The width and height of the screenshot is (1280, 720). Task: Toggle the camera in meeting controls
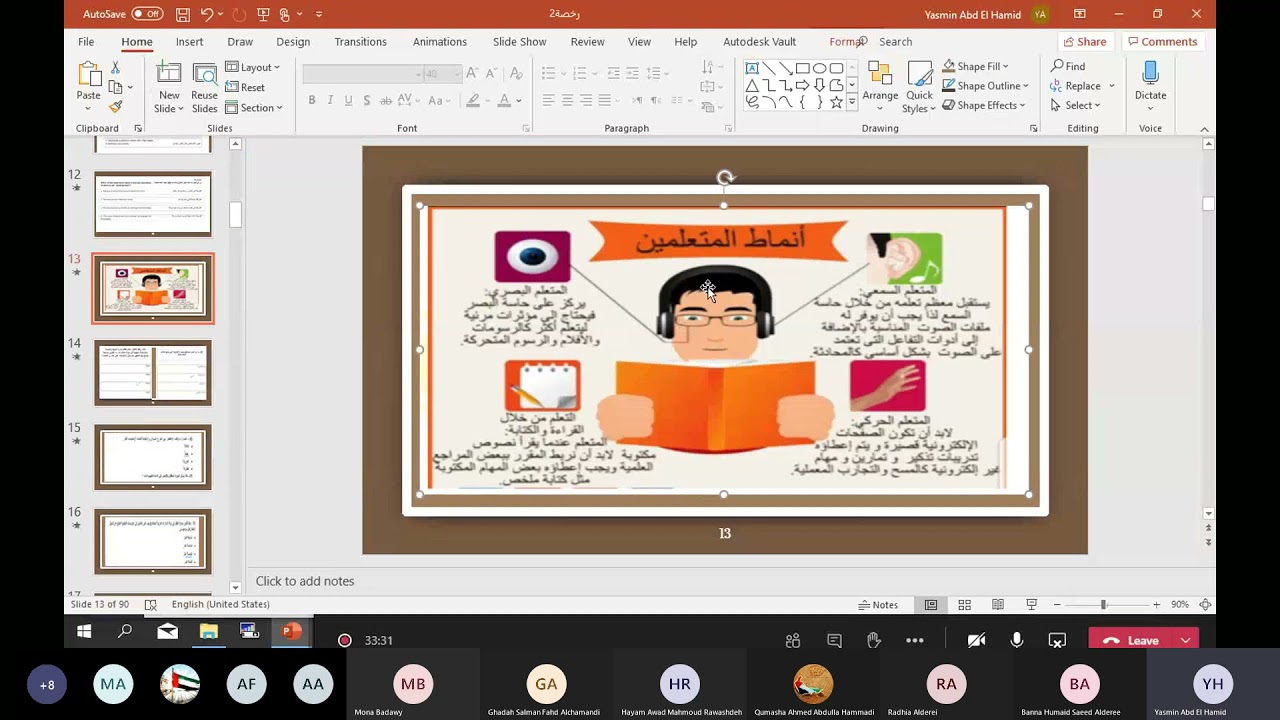(976, 640)
